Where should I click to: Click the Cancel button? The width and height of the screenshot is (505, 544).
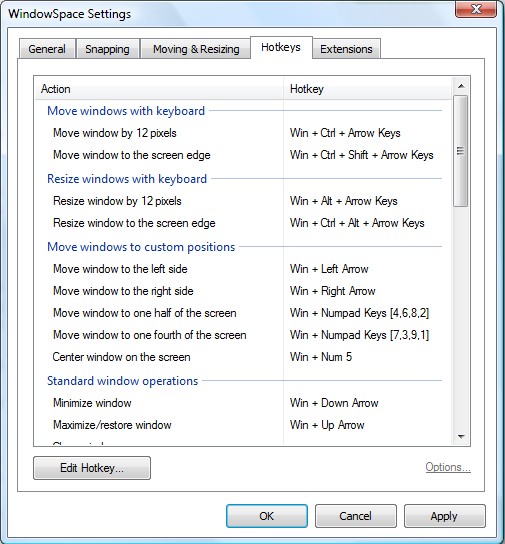[356, 516]
